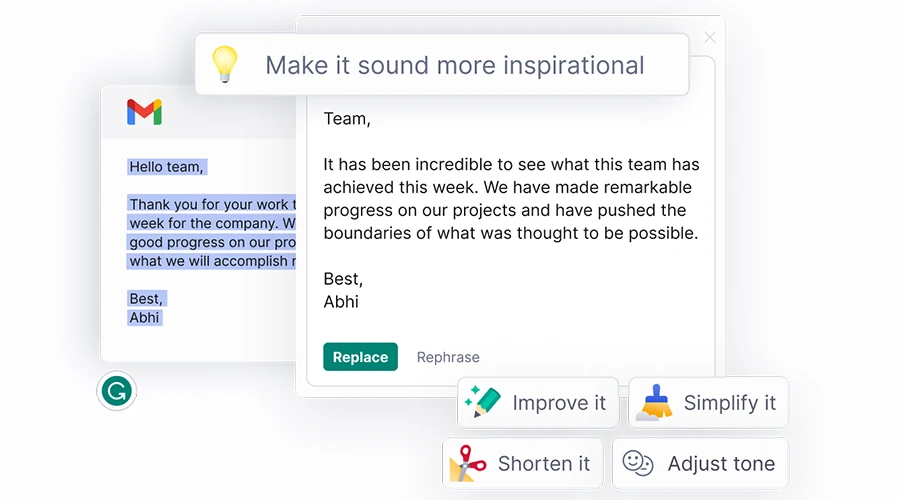Choose the Adjust tone suggestion
The height and width of the screenshot is (500, 900).
pyautogui.click(x=700, y=463)
